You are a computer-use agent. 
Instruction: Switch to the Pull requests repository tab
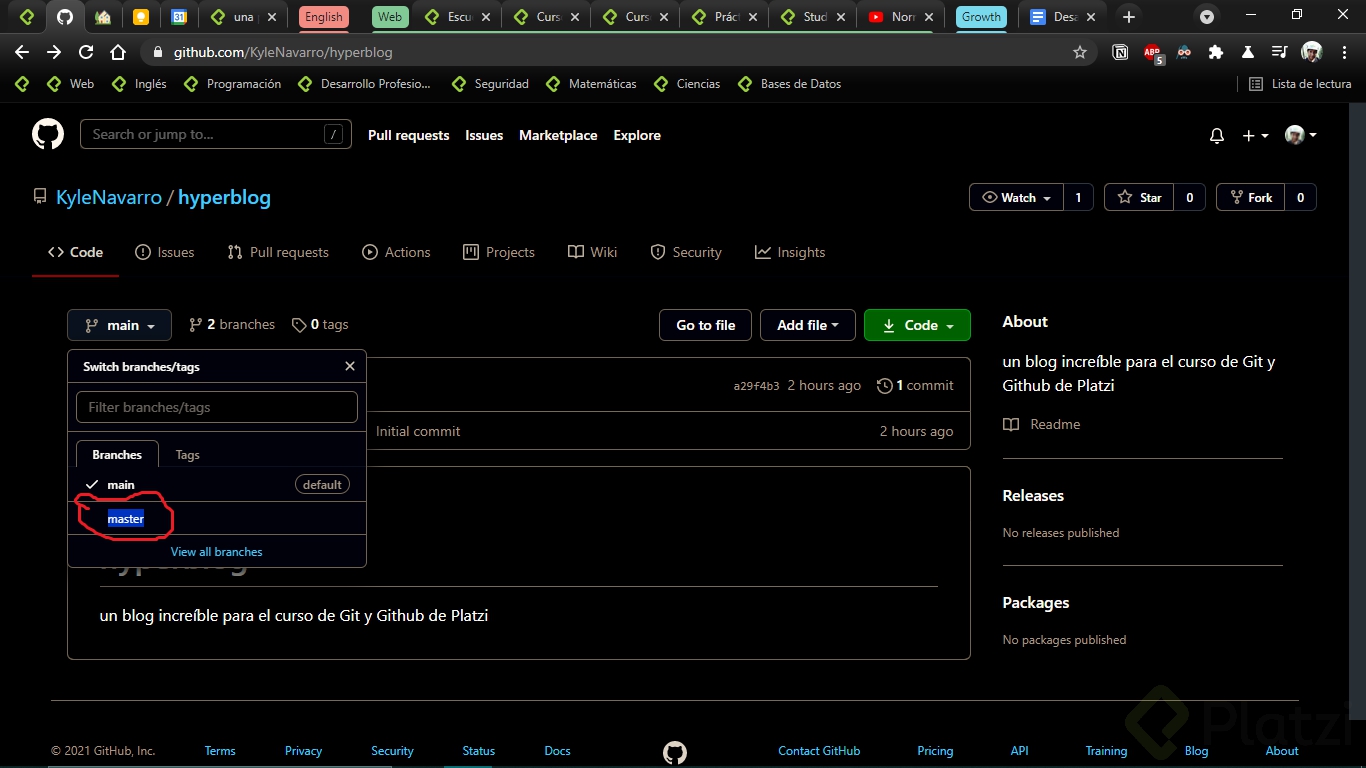point(278,252)
